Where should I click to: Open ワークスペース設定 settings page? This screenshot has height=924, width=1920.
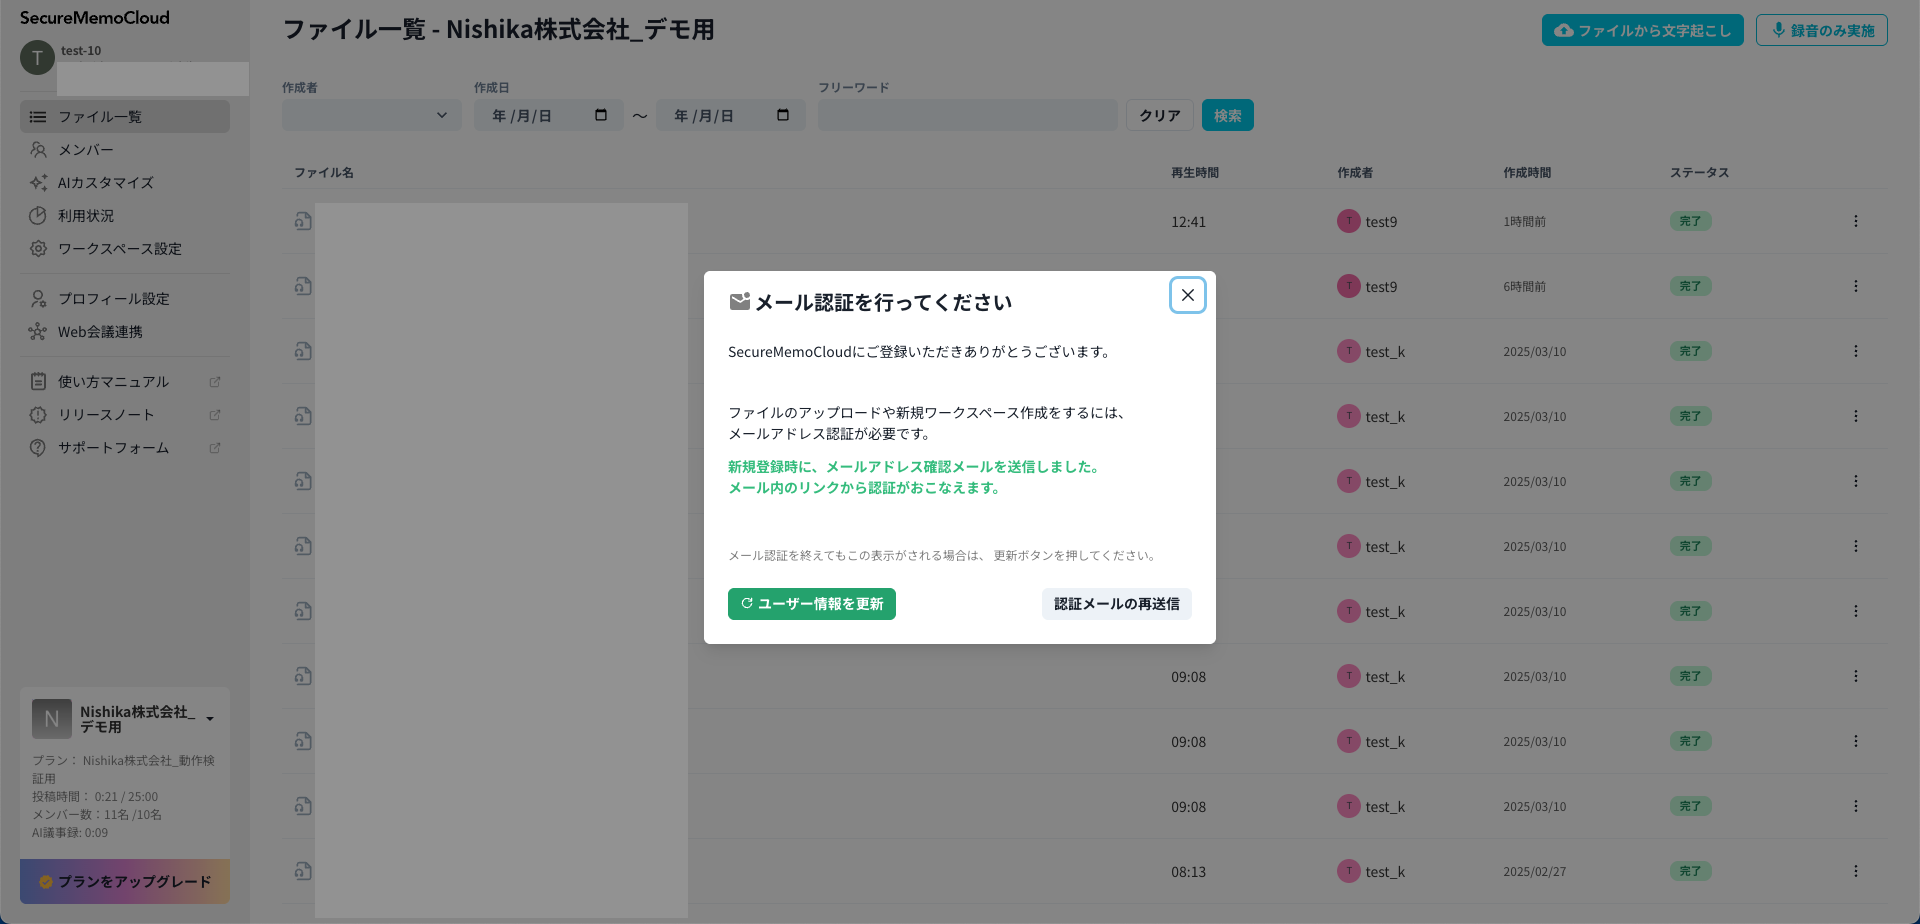click(x=119, y=249)
